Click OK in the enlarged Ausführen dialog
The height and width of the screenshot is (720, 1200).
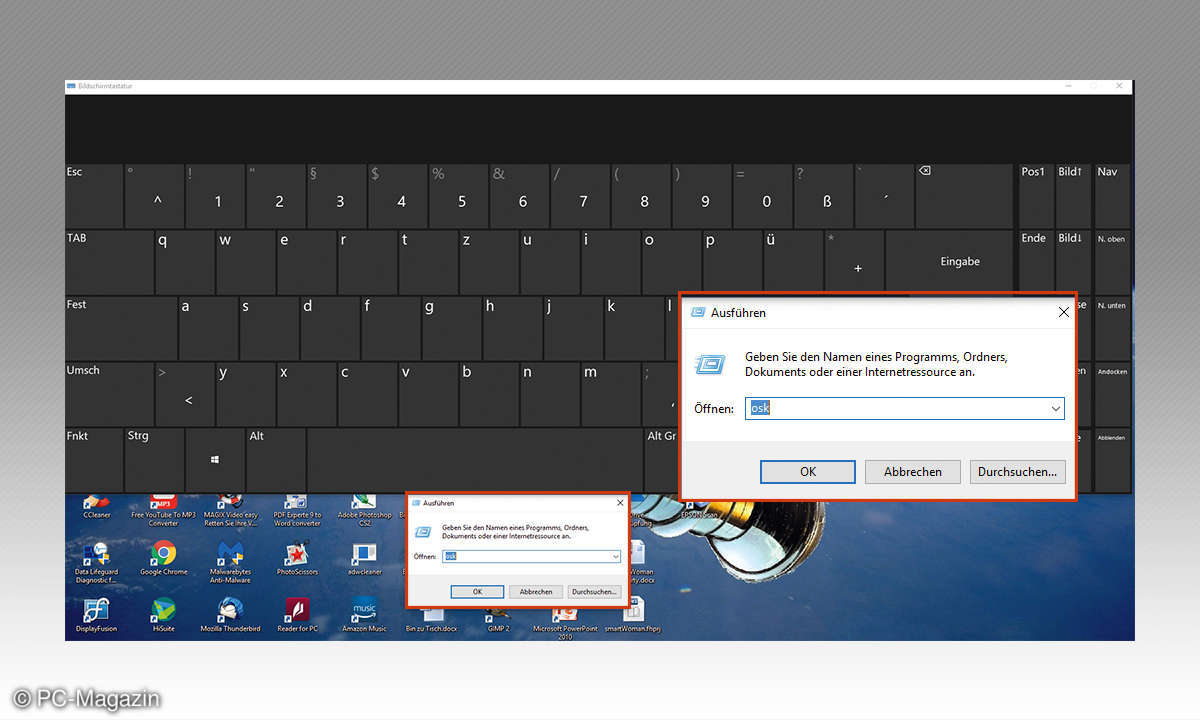point(807,472)
